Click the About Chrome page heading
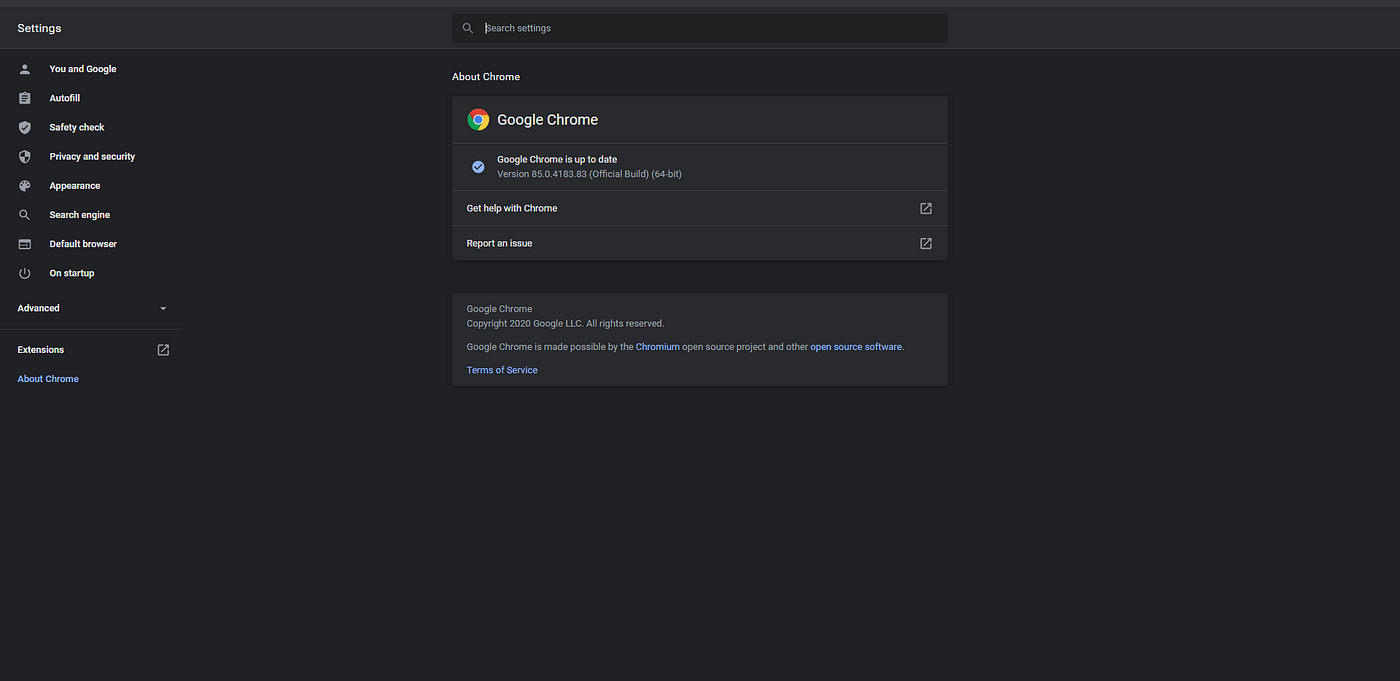Image resolution: width=1400 pixels, height=681 pixels. point(486,77)
